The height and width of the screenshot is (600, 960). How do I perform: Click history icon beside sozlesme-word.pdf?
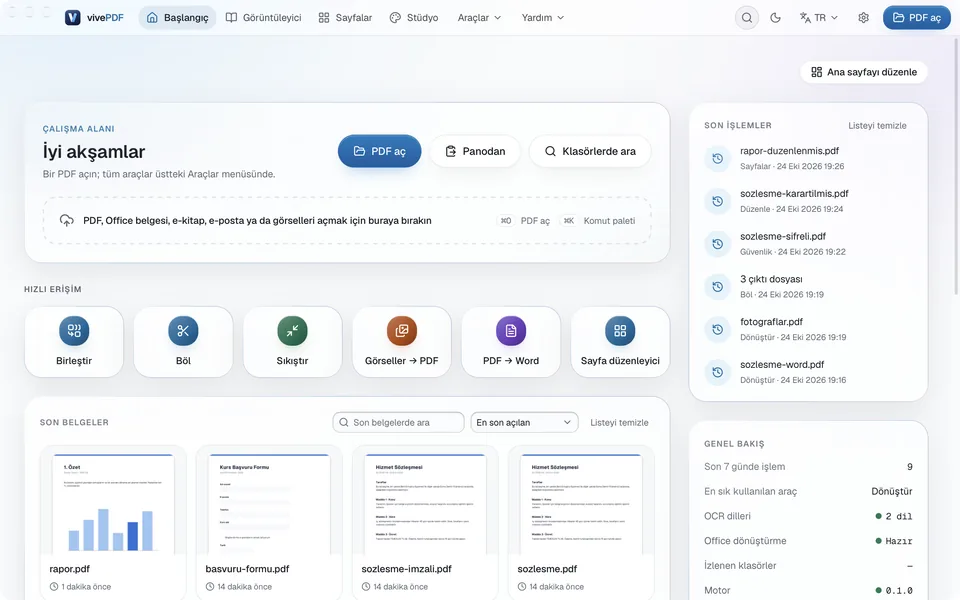click(x=718, y=372)
